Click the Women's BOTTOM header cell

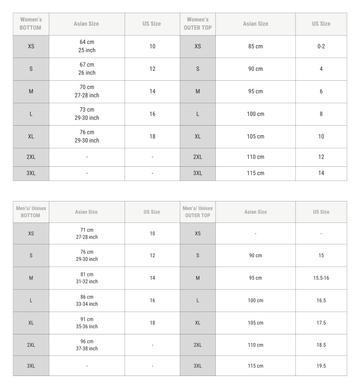(x=31, y=24)
